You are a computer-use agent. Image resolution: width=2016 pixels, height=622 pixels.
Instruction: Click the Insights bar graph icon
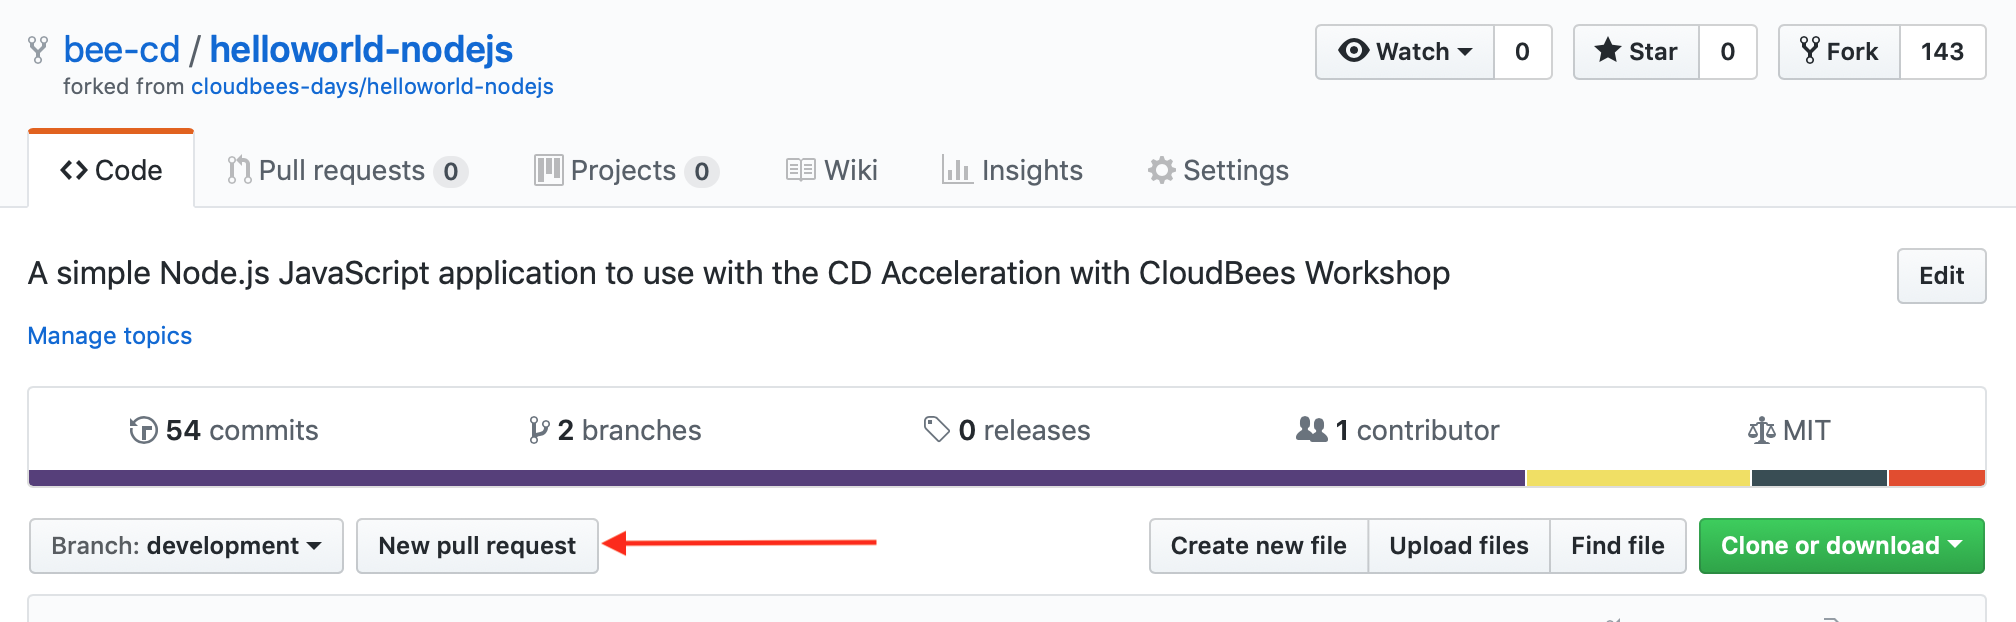957,170
